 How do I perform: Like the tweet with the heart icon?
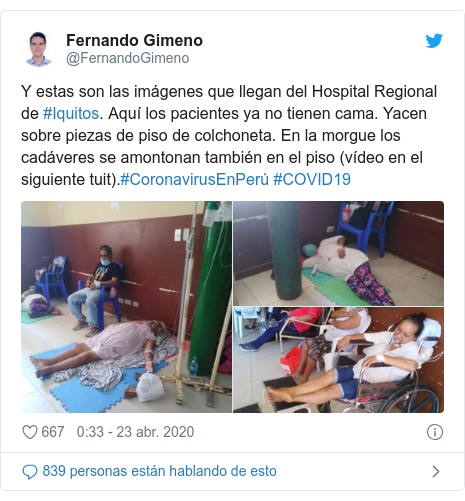pos(30,432)
